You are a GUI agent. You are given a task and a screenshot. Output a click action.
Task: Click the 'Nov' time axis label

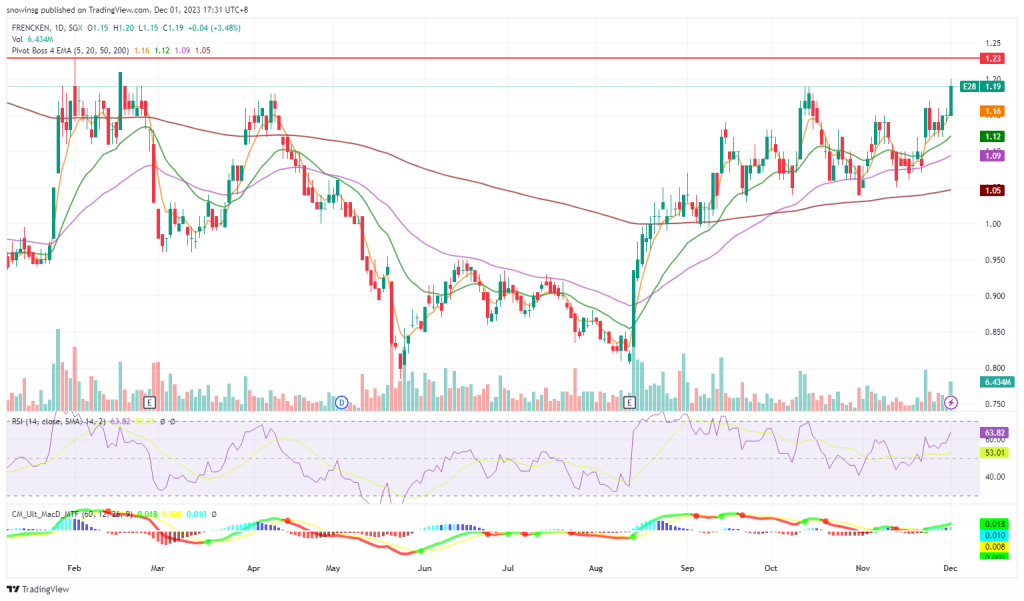coord(863,568)
